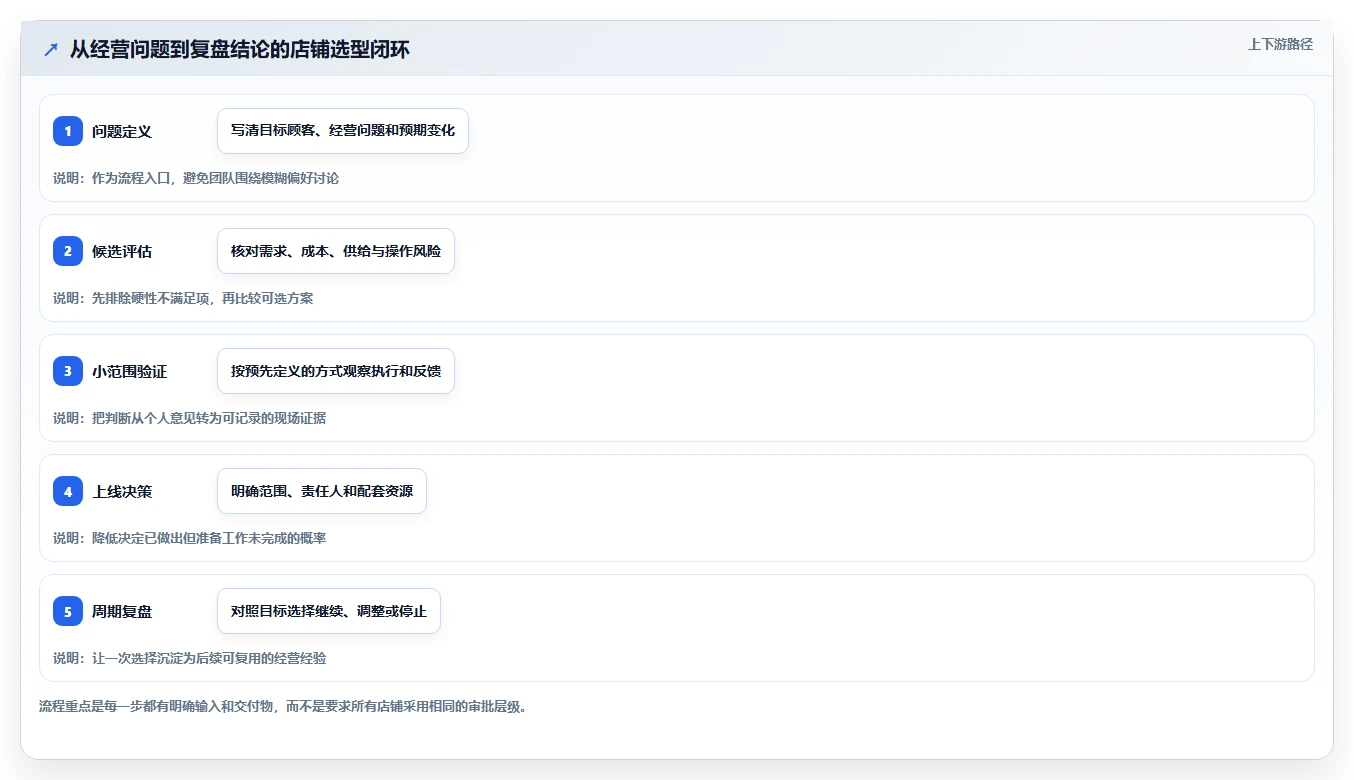Click the arrow icon beside the main title

(x=50, y=49)
